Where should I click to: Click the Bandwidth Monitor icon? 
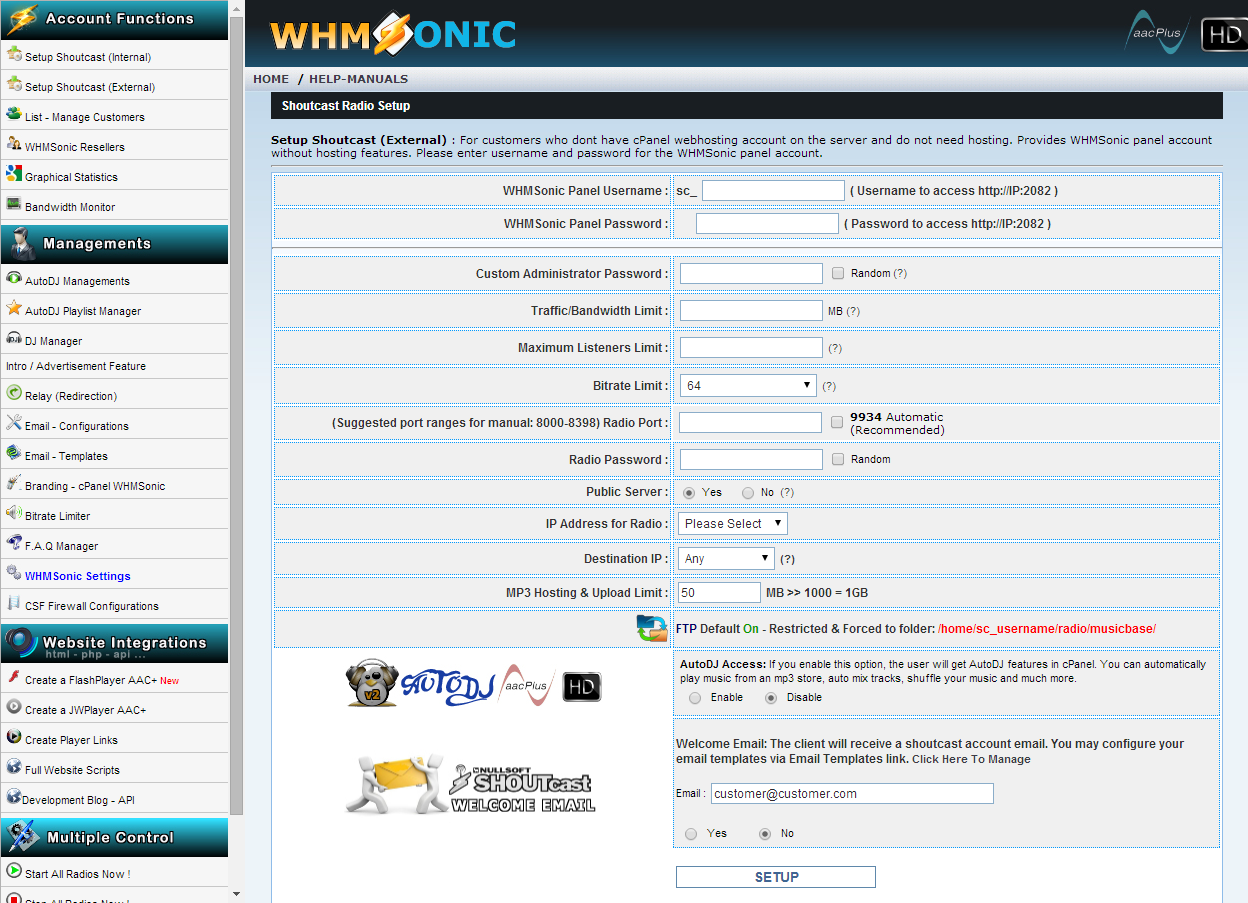pos(14,204)
